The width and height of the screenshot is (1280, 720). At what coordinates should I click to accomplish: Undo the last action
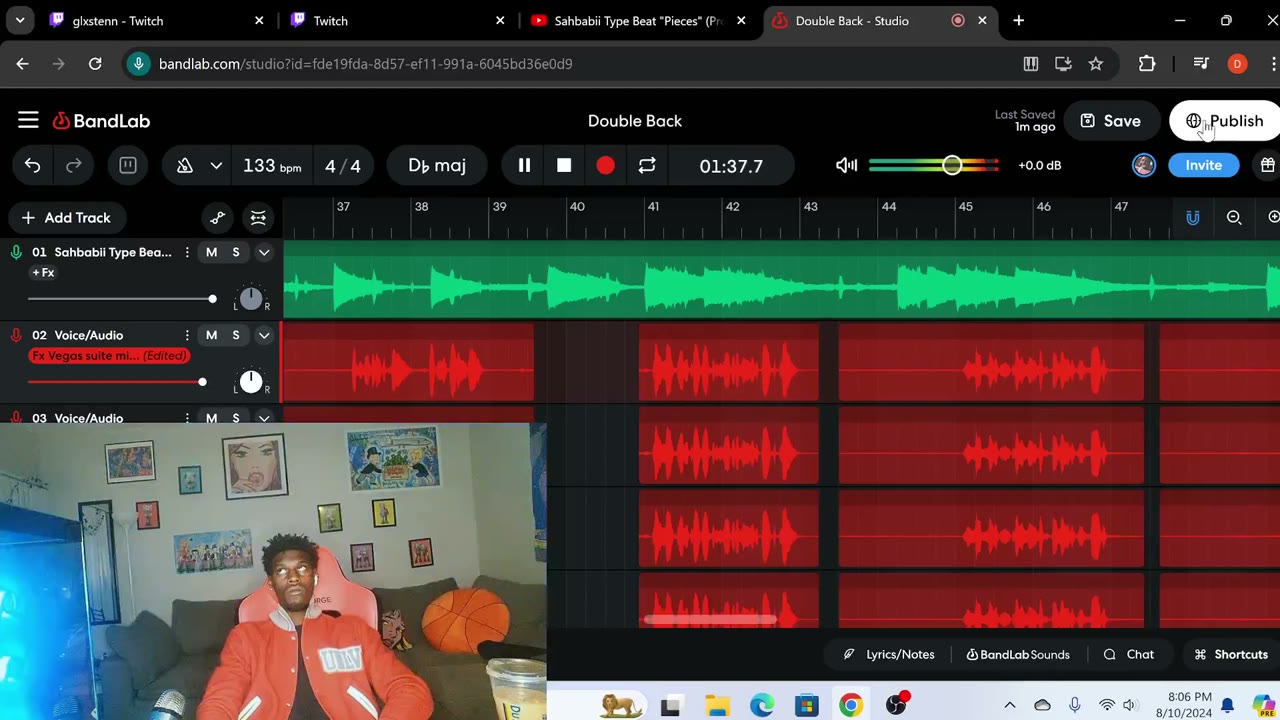coord(33,166)
